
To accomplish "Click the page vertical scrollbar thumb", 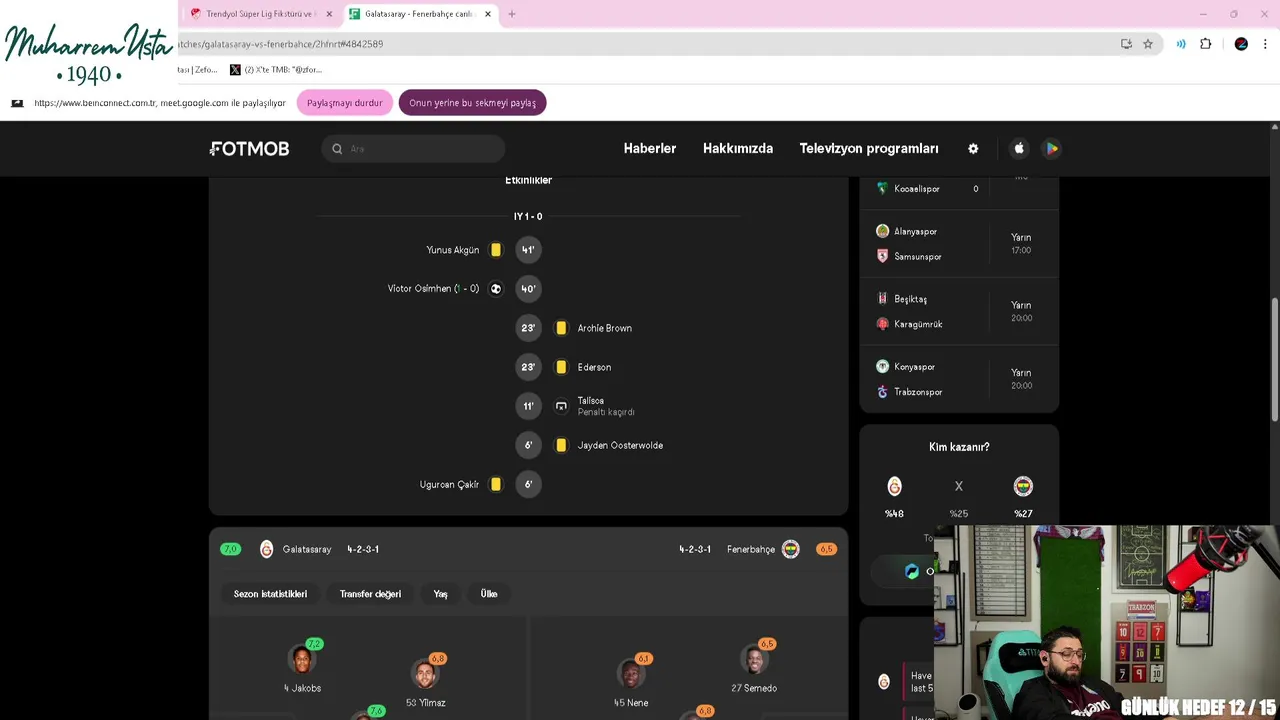I will tap(1274, 360).
